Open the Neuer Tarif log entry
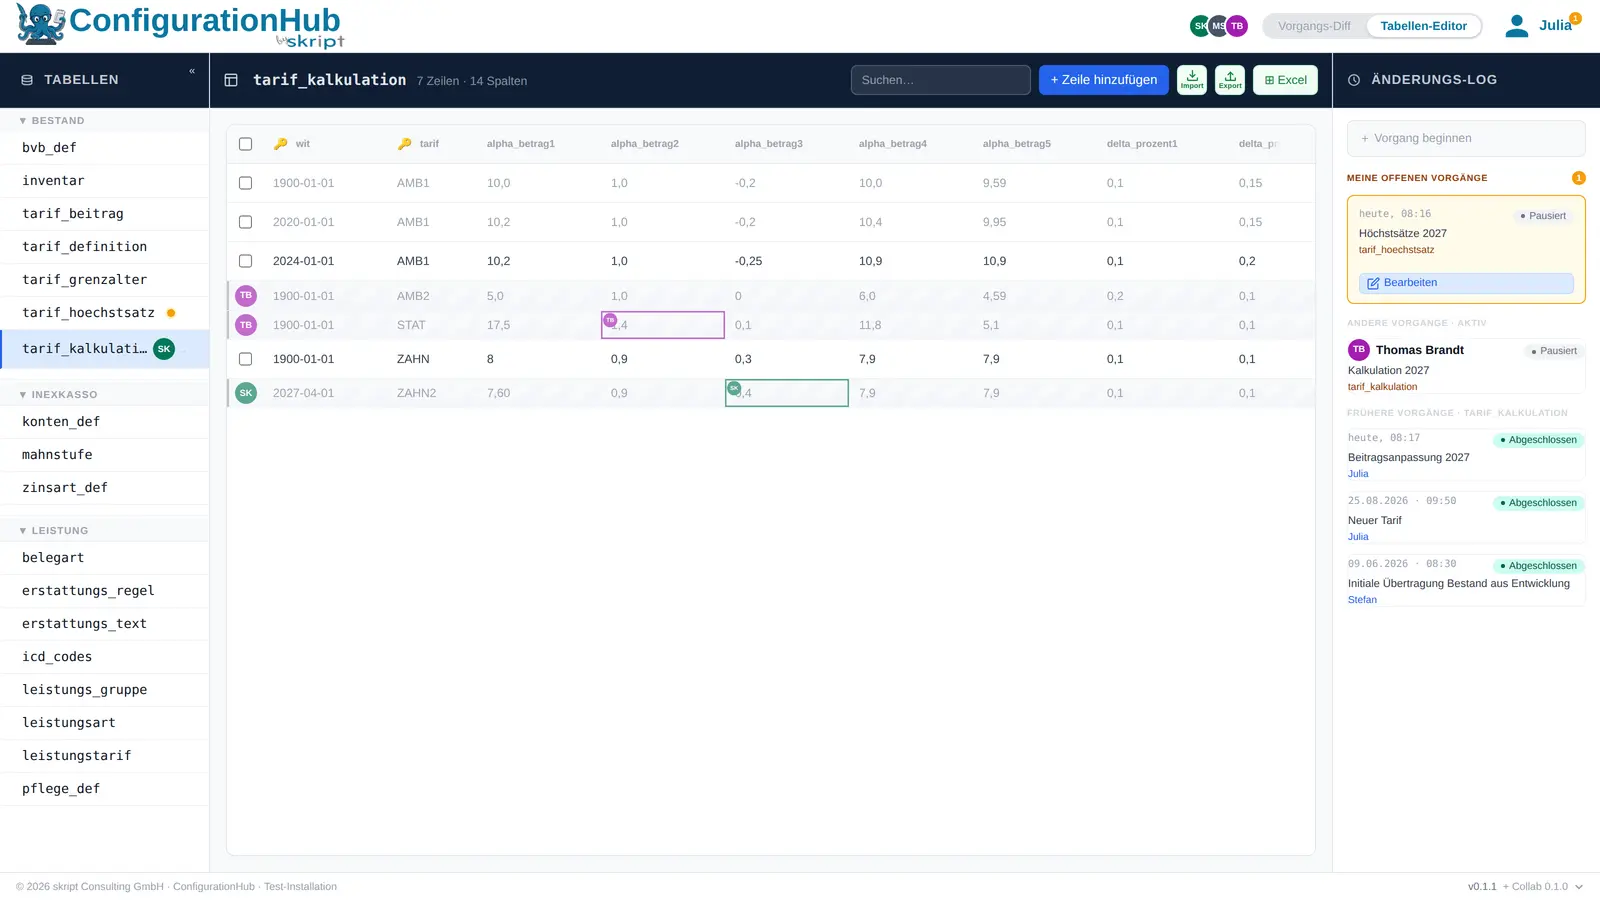The height and width of the screenshot is (900, 1600). click(1466, 518)
